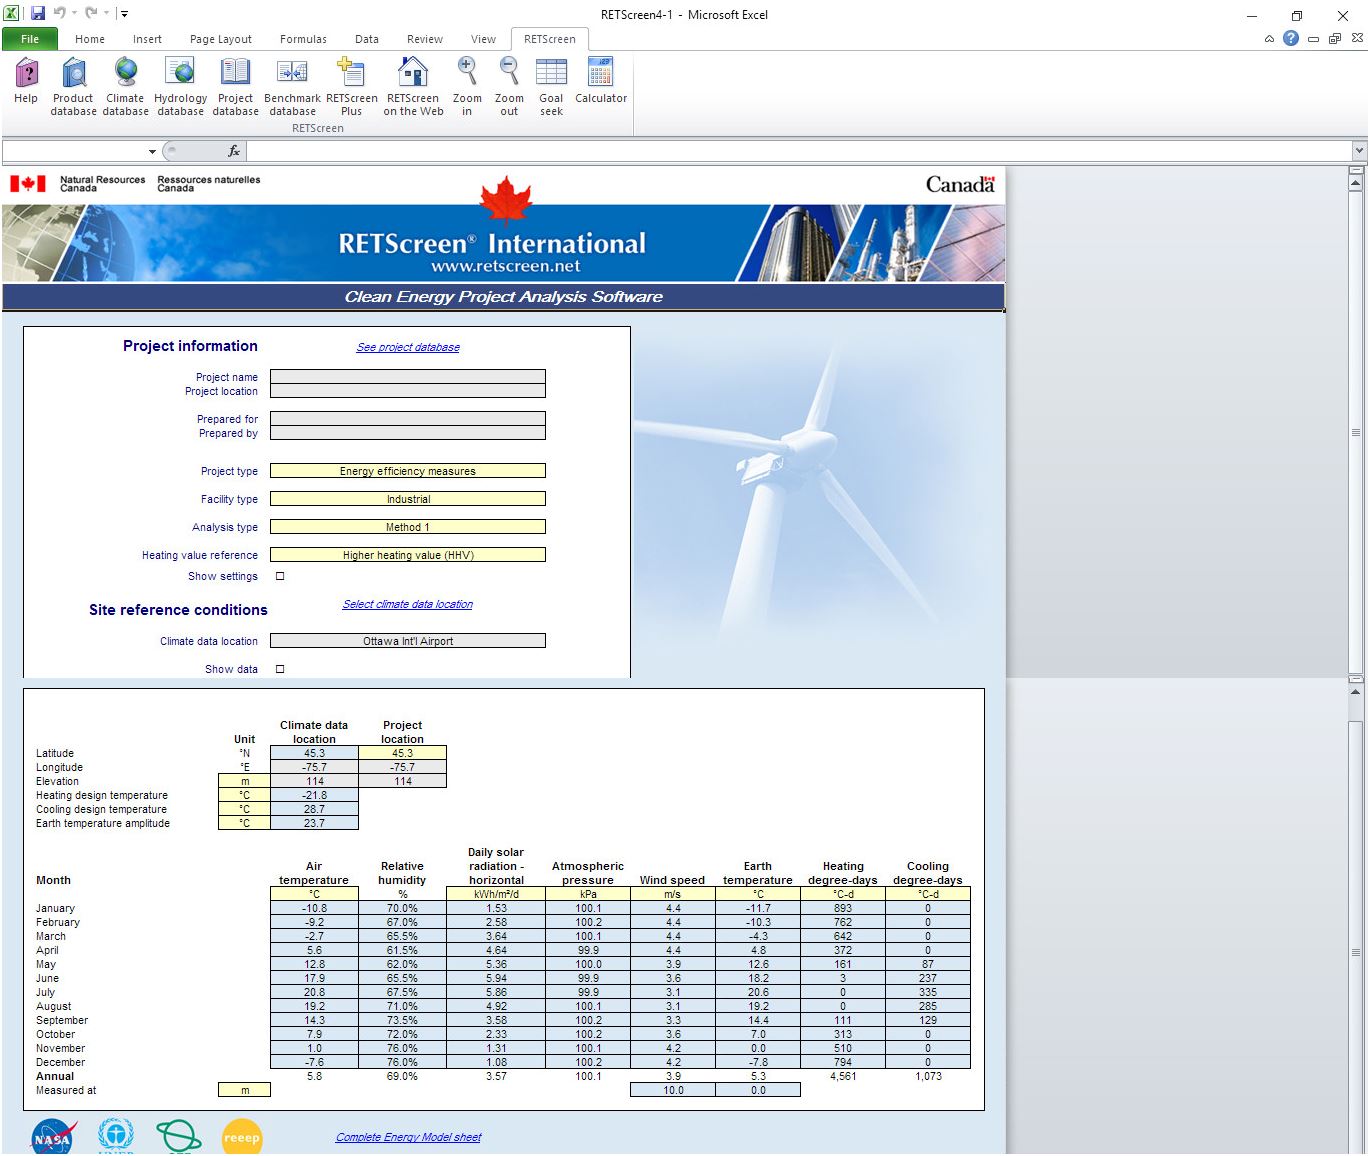Open the Complete Energy Model sheet link

point(408,1137)
